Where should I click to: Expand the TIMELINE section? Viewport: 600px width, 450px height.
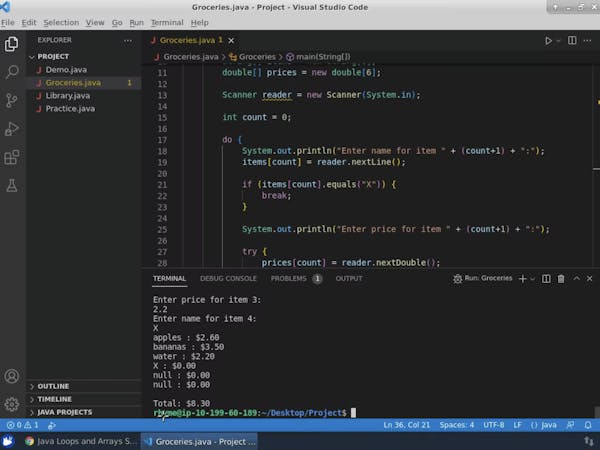click(x=84, y=399)
